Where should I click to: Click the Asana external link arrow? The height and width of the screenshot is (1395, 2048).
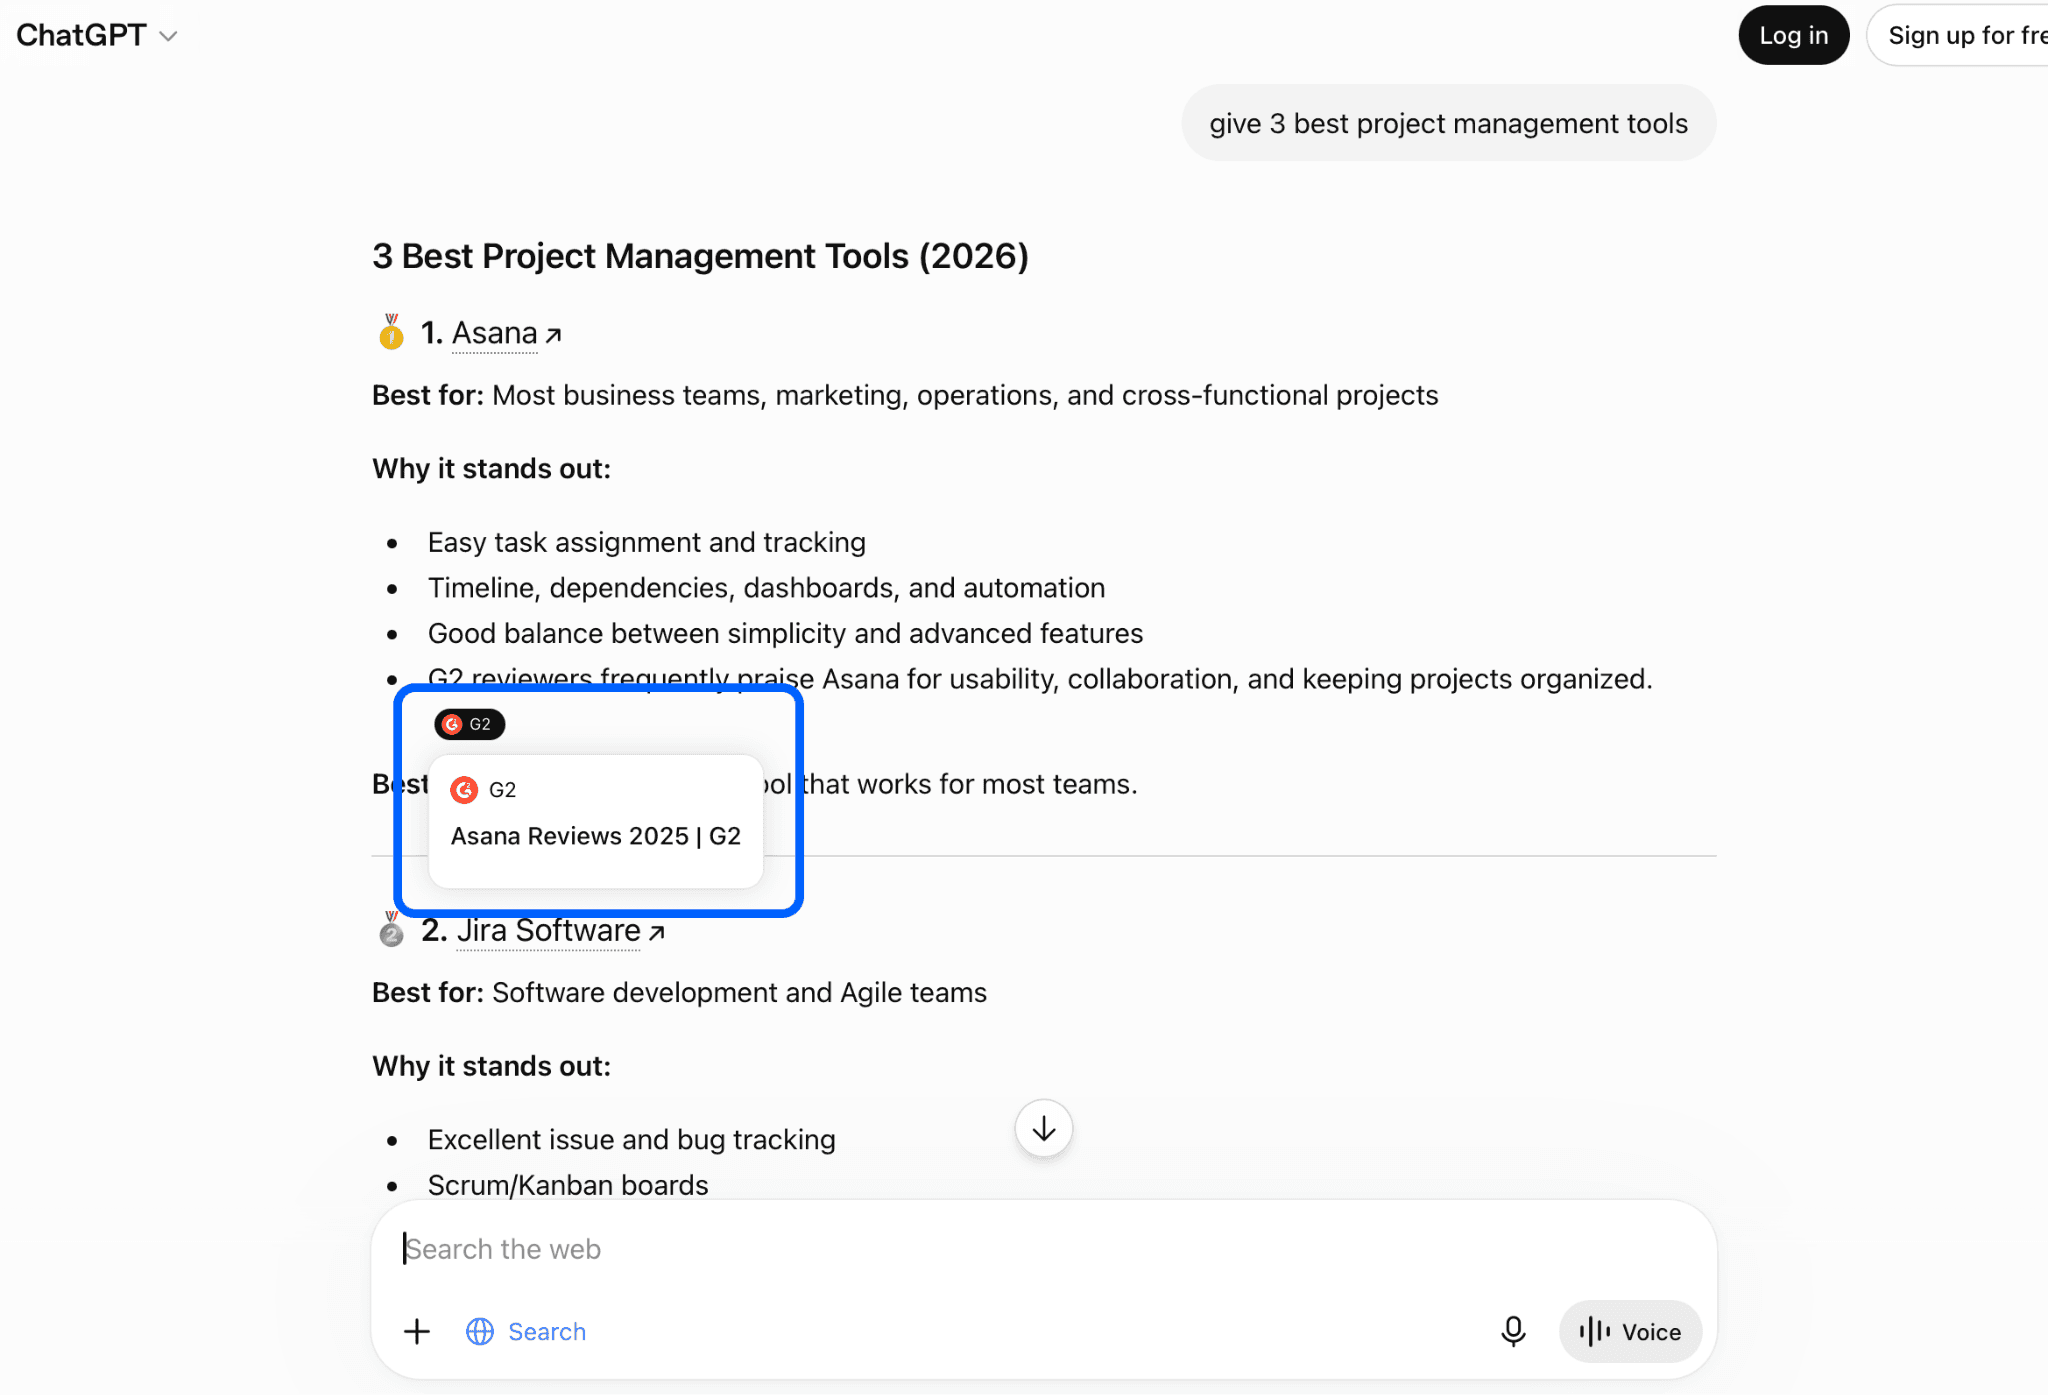[x=553, y=335]
